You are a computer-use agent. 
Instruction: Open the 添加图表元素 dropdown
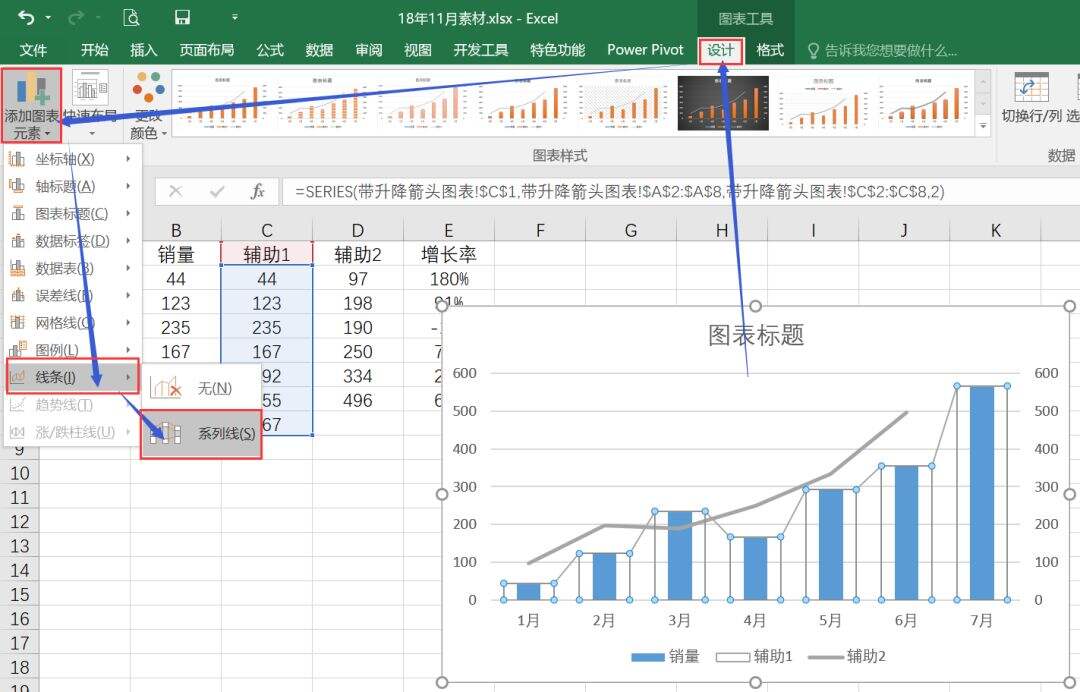point(30,100)
